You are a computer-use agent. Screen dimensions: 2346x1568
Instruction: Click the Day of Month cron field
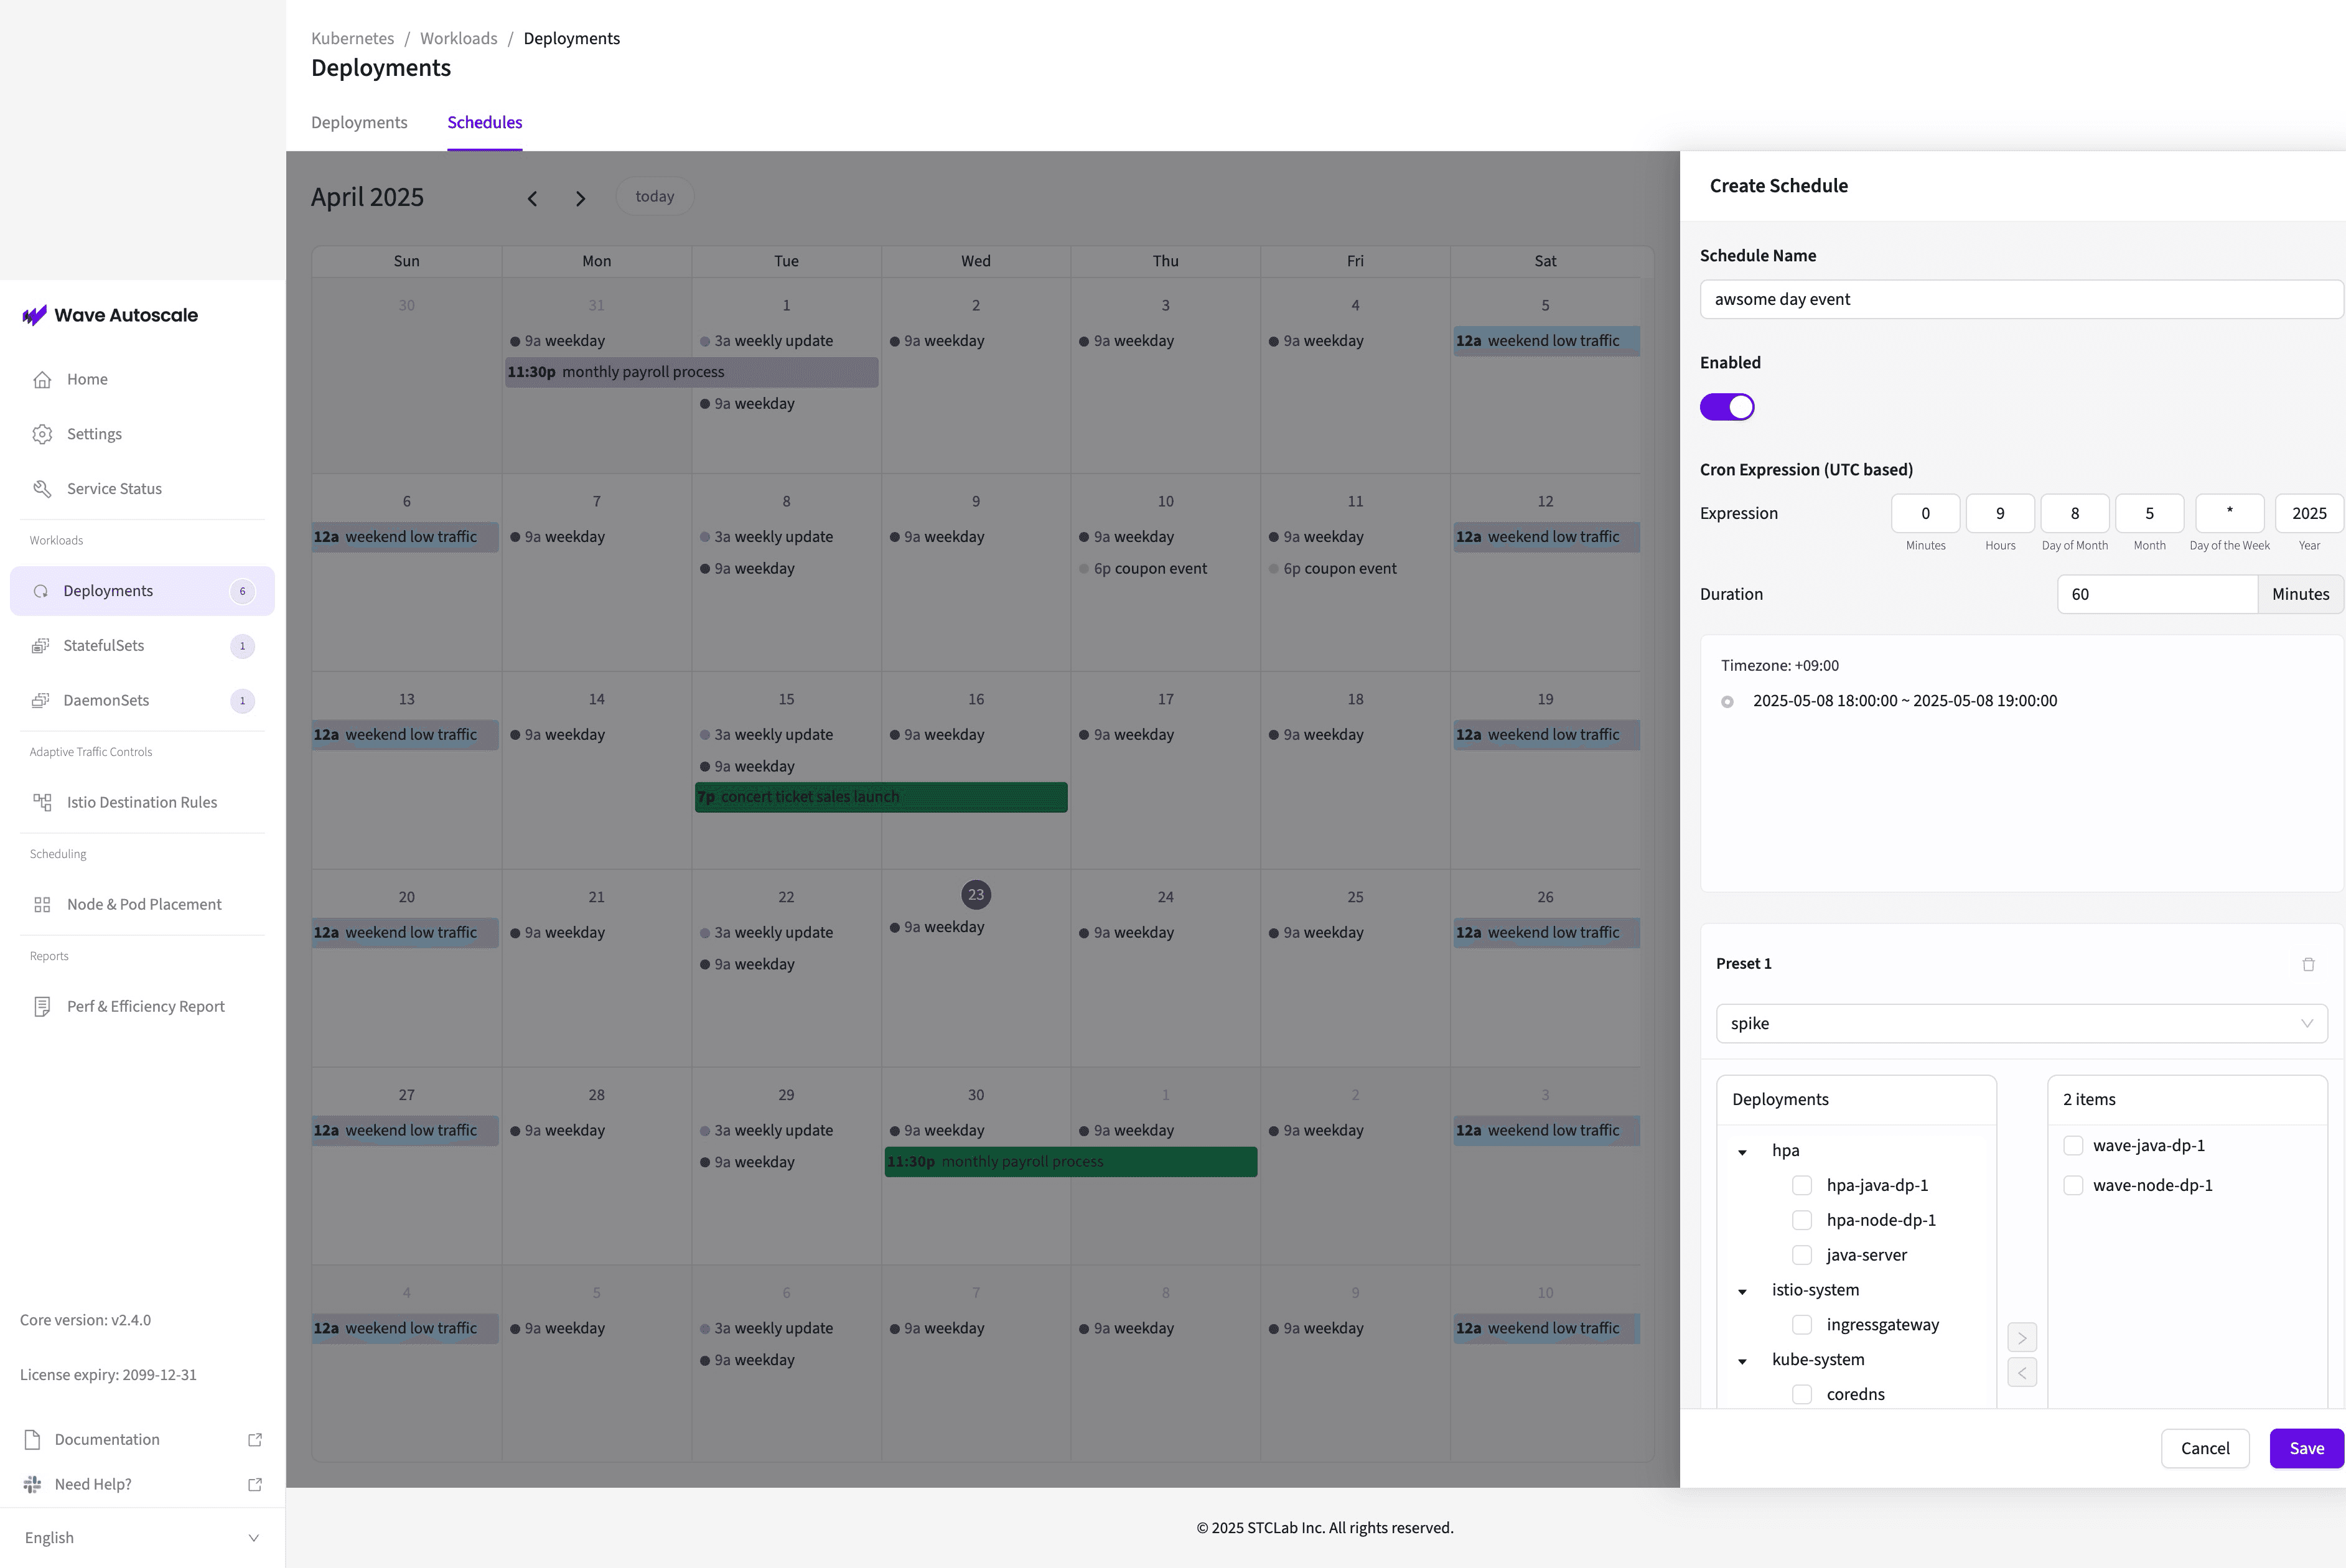(x=2075, y=513)
